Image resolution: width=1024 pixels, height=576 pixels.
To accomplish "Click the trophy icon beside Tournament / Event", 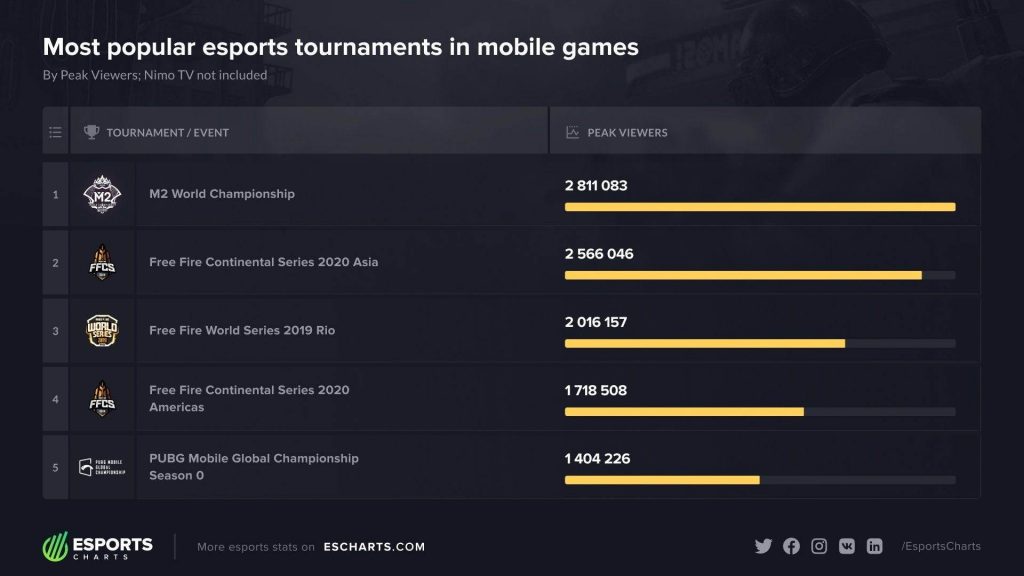I will (x=91, y=132).
